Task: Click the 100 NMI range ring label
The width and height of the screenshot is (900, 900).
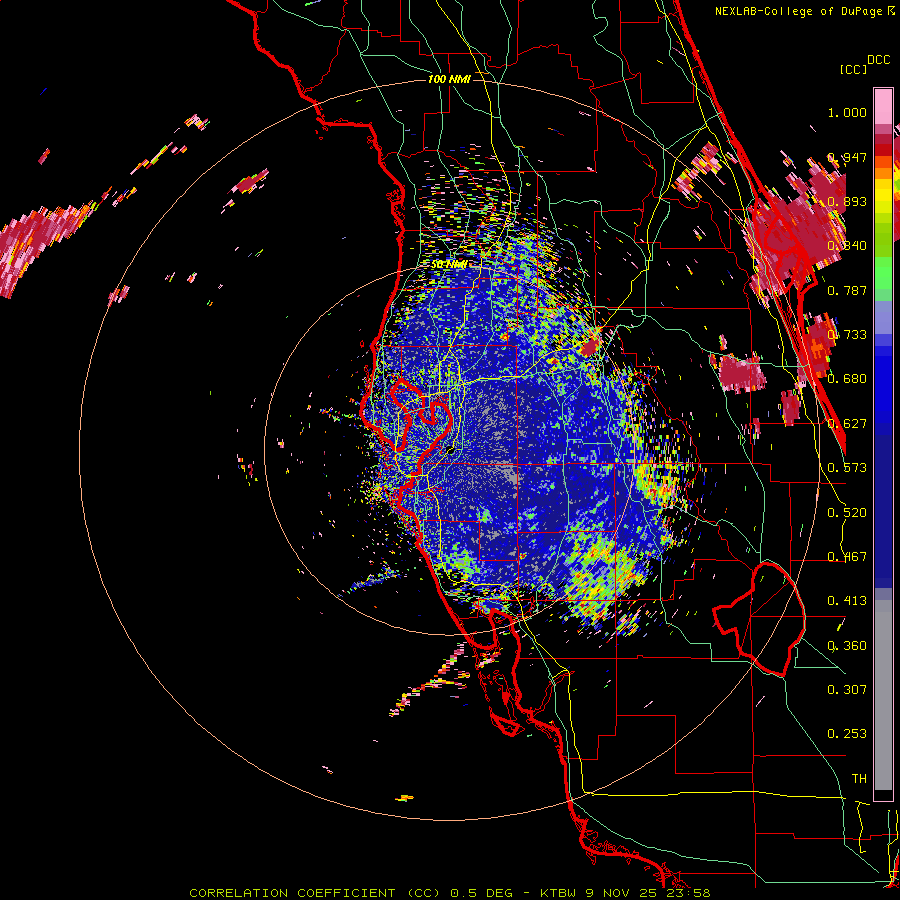Action: pyautogui.click(x=449, y=79)
